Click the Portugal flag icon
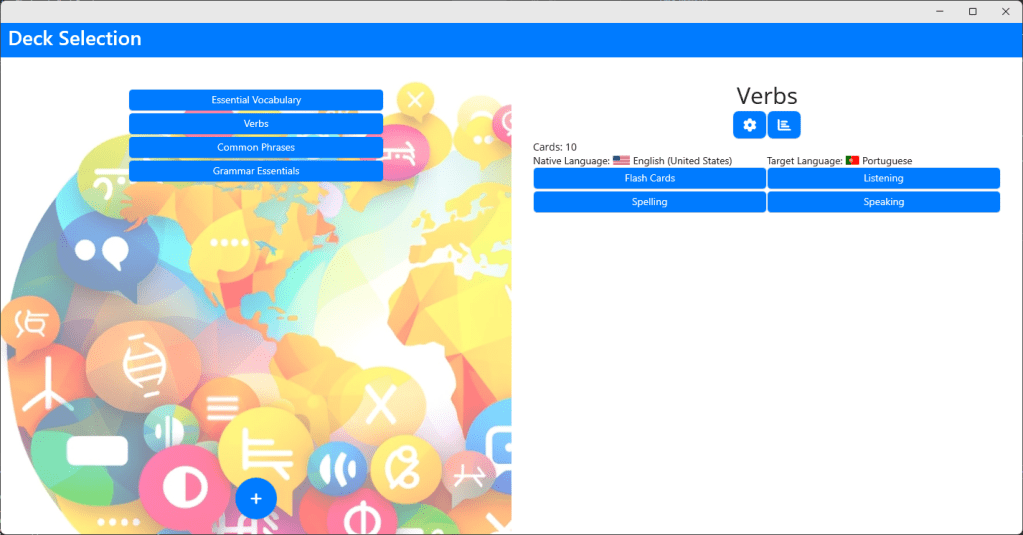 tap(852, 161)
